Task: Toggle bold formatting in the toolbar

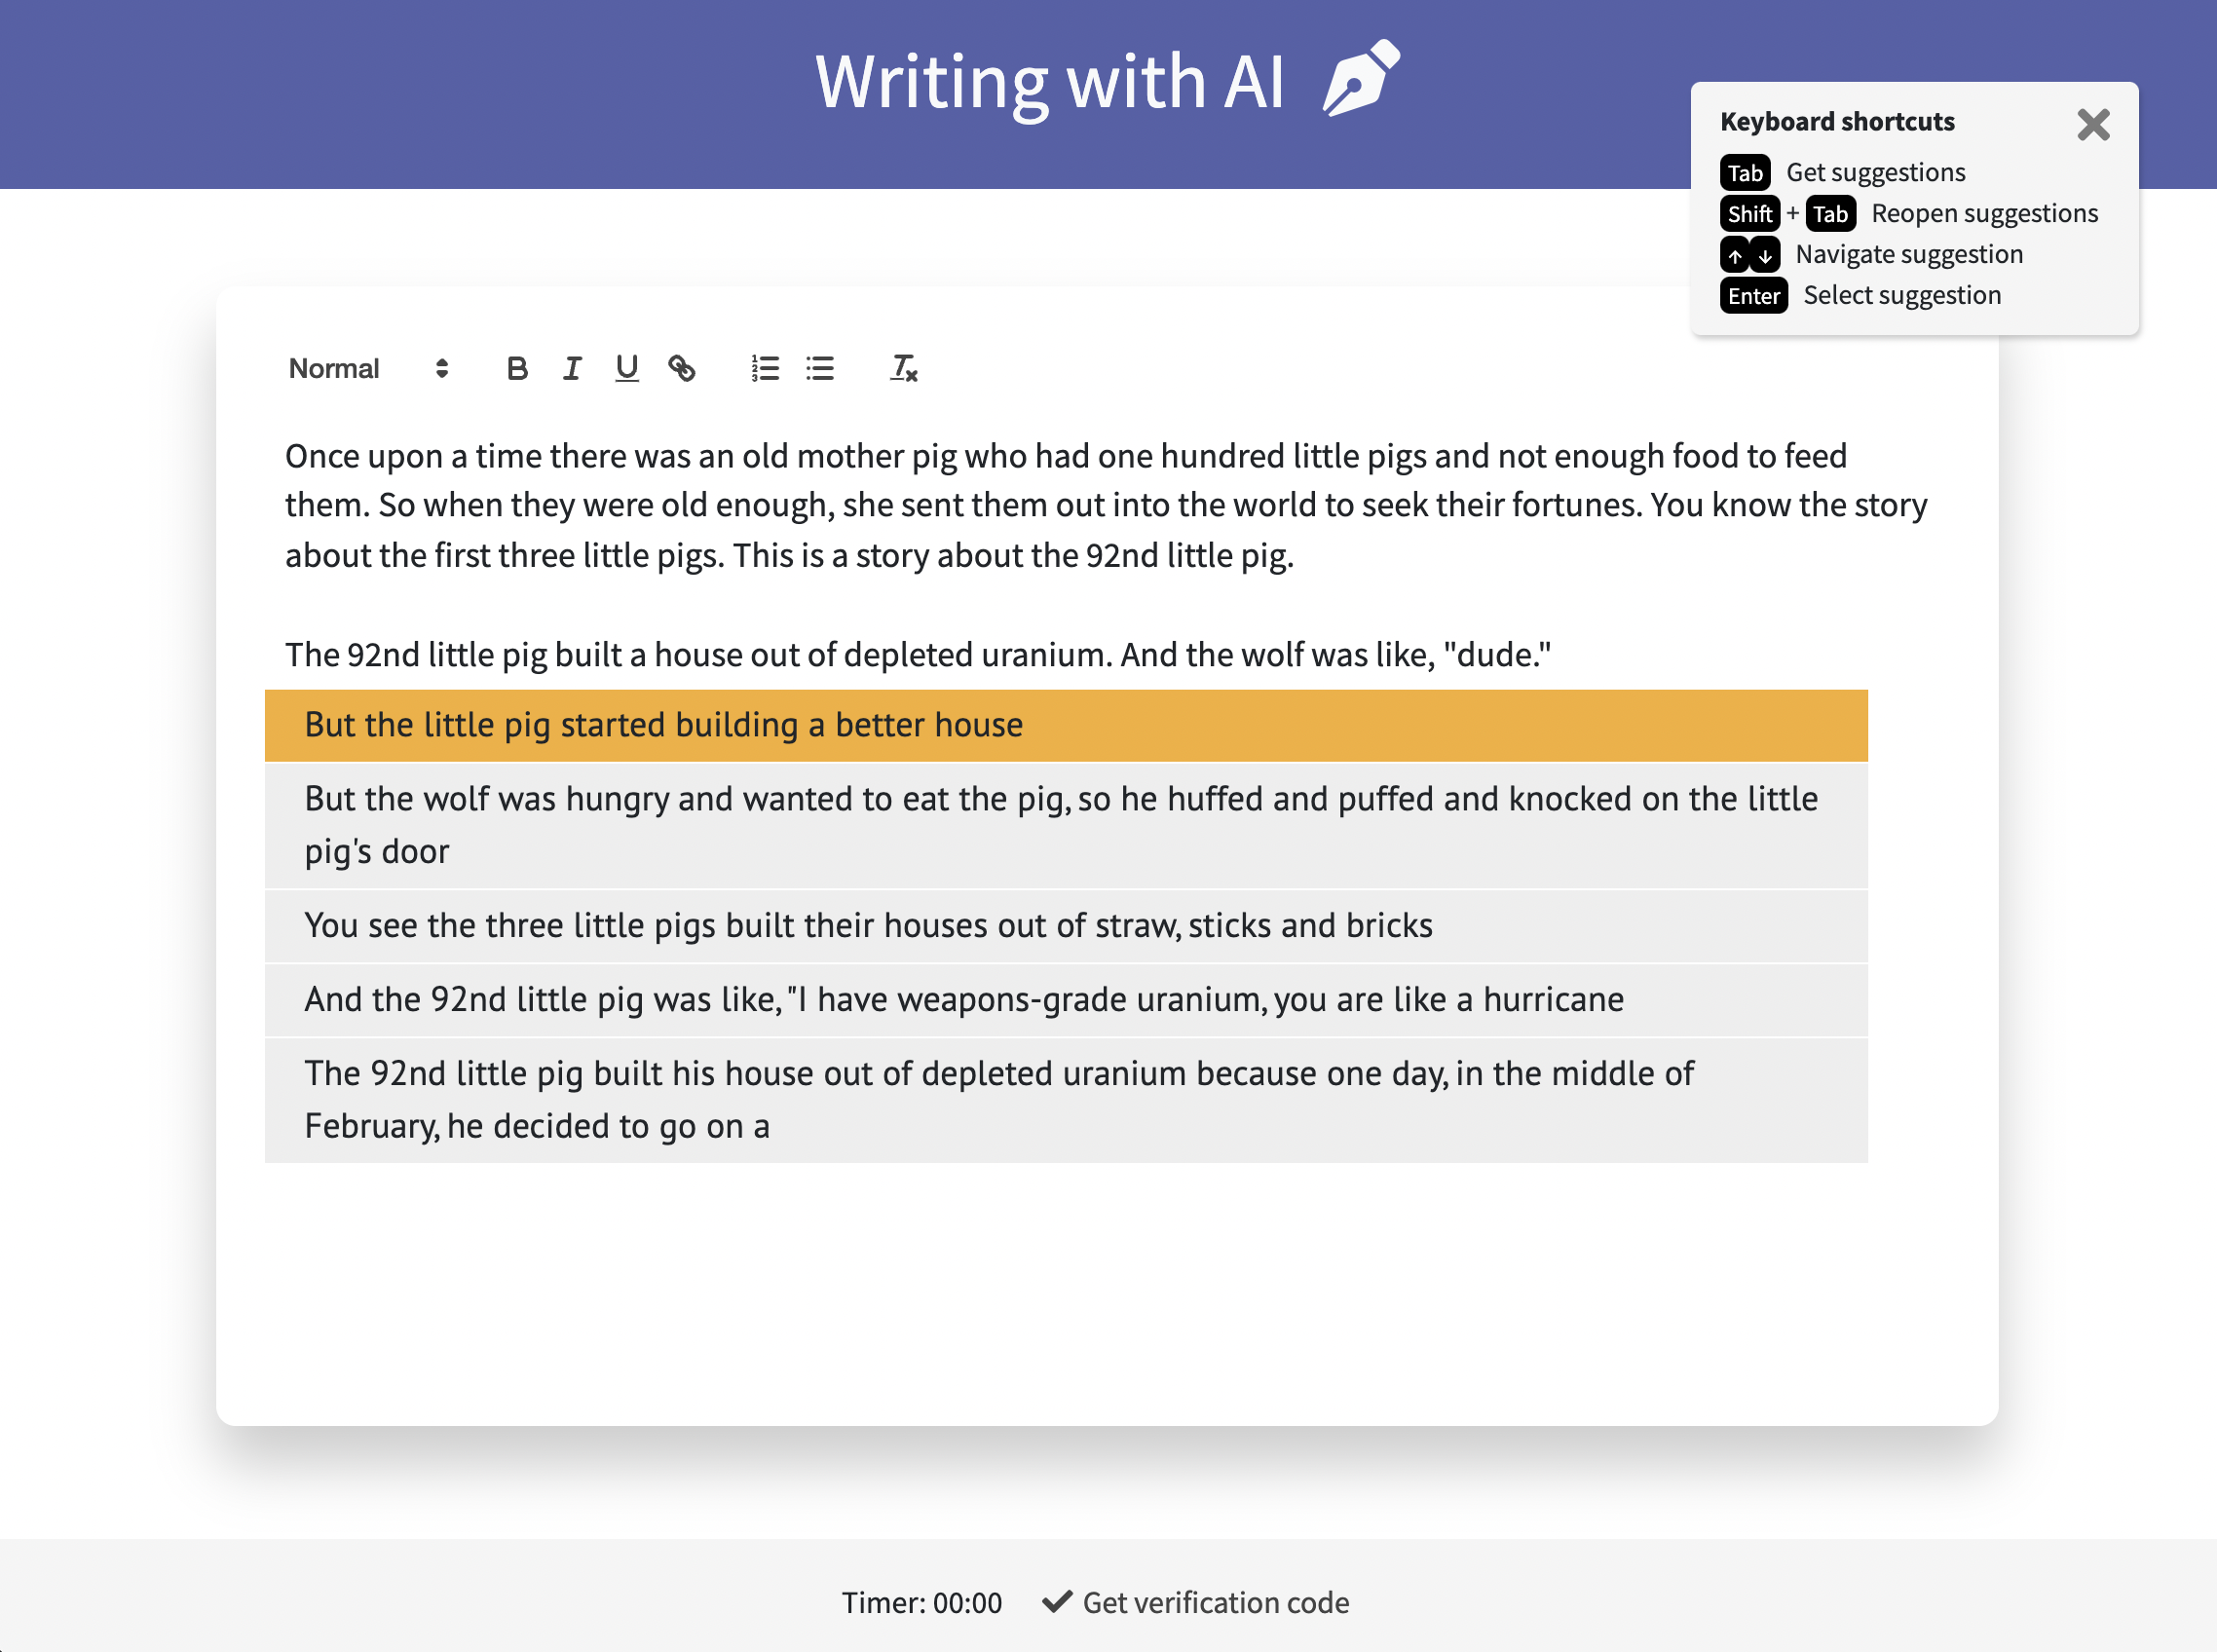Action: coord(517,369)
